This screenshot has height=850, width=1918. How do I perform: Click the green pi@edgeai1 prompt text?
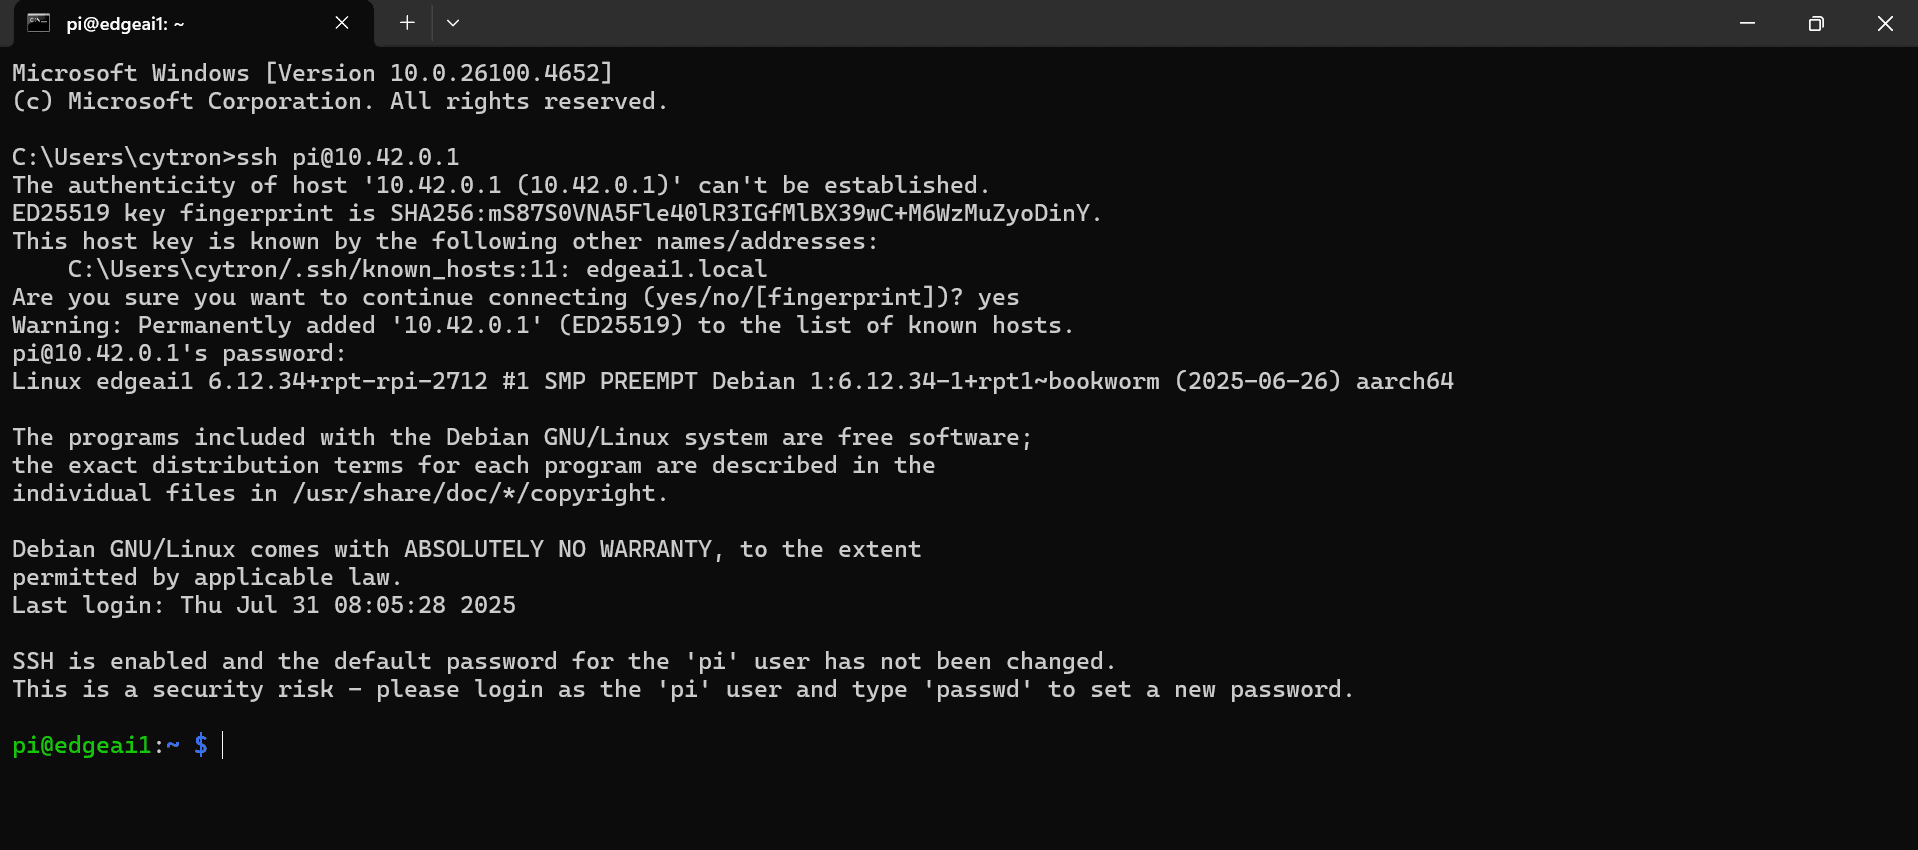point(80,745)
